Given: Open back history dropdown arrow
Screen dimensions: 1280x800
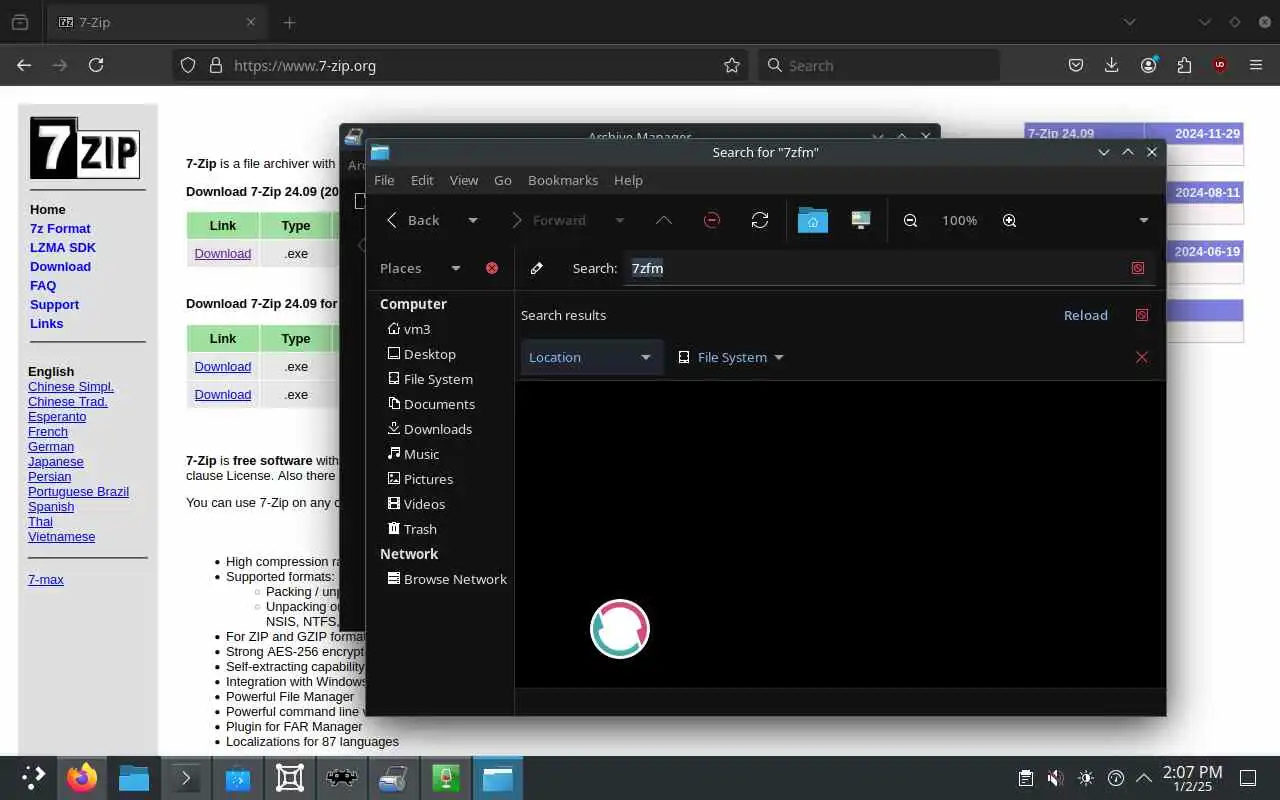Looking at the screenshot, I should 473,220.
